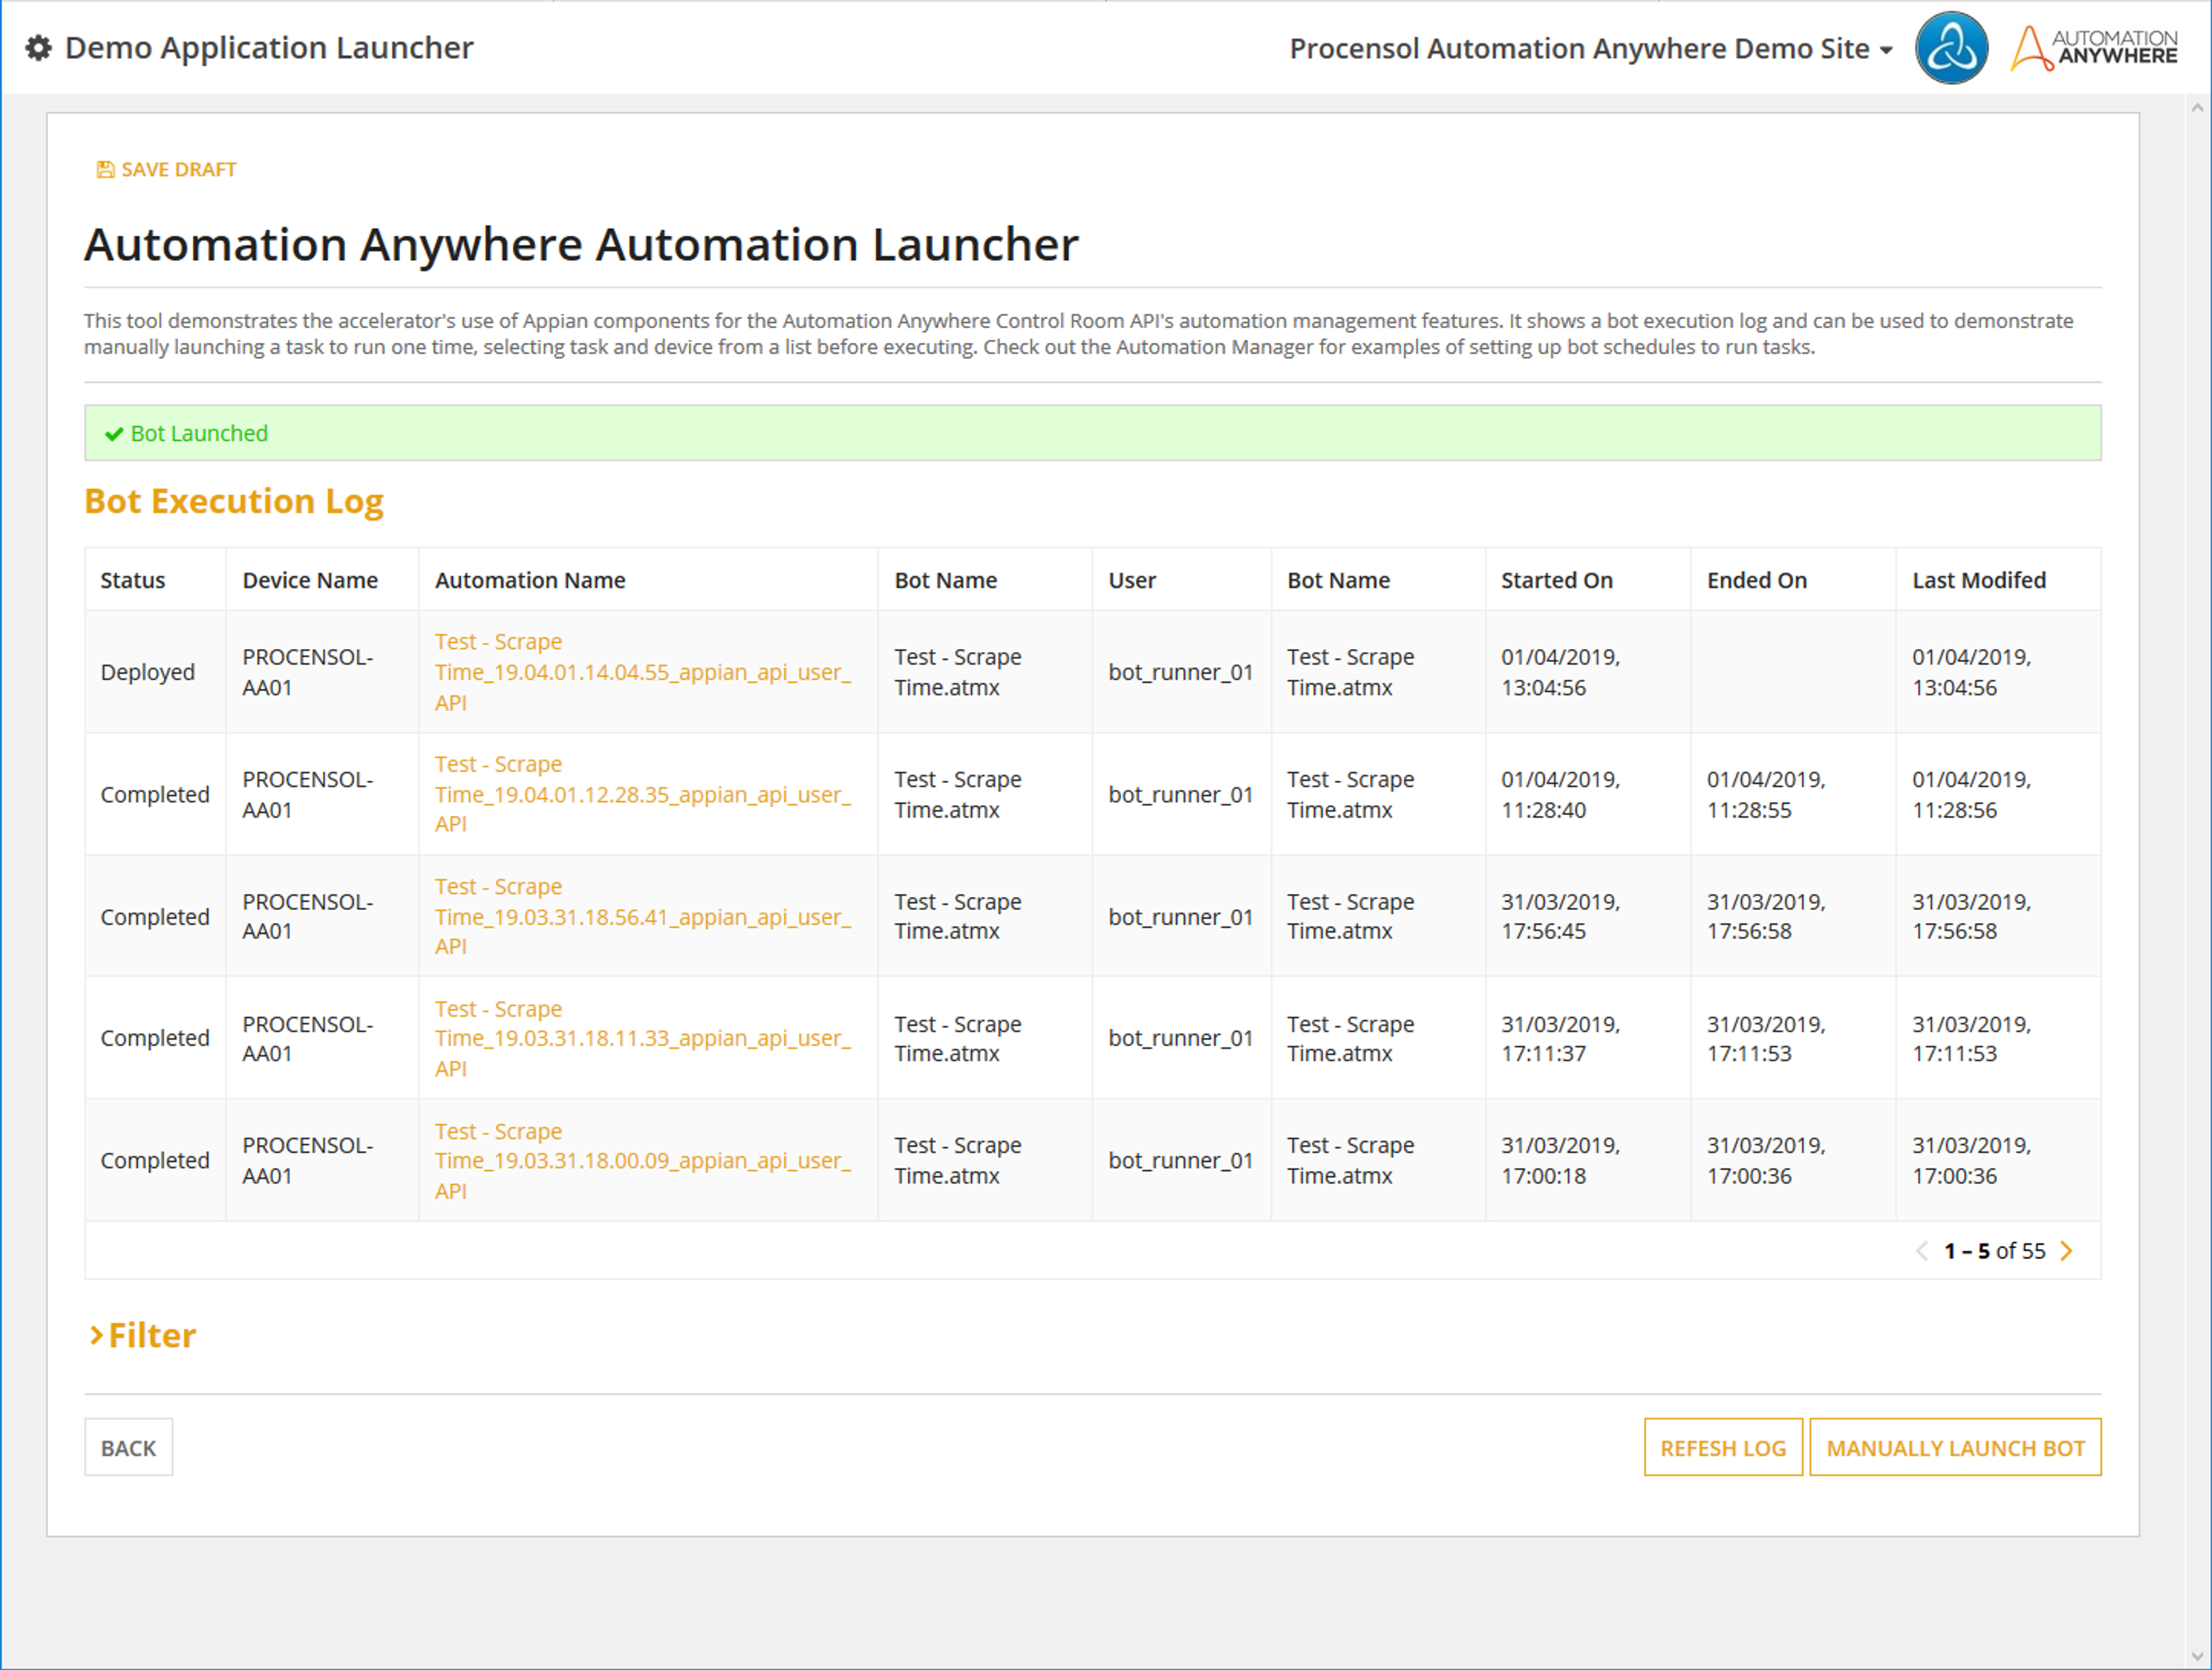Click the Bot Execution Log heading
This screenshot has width=2212, height=1670.
(234, 501)
